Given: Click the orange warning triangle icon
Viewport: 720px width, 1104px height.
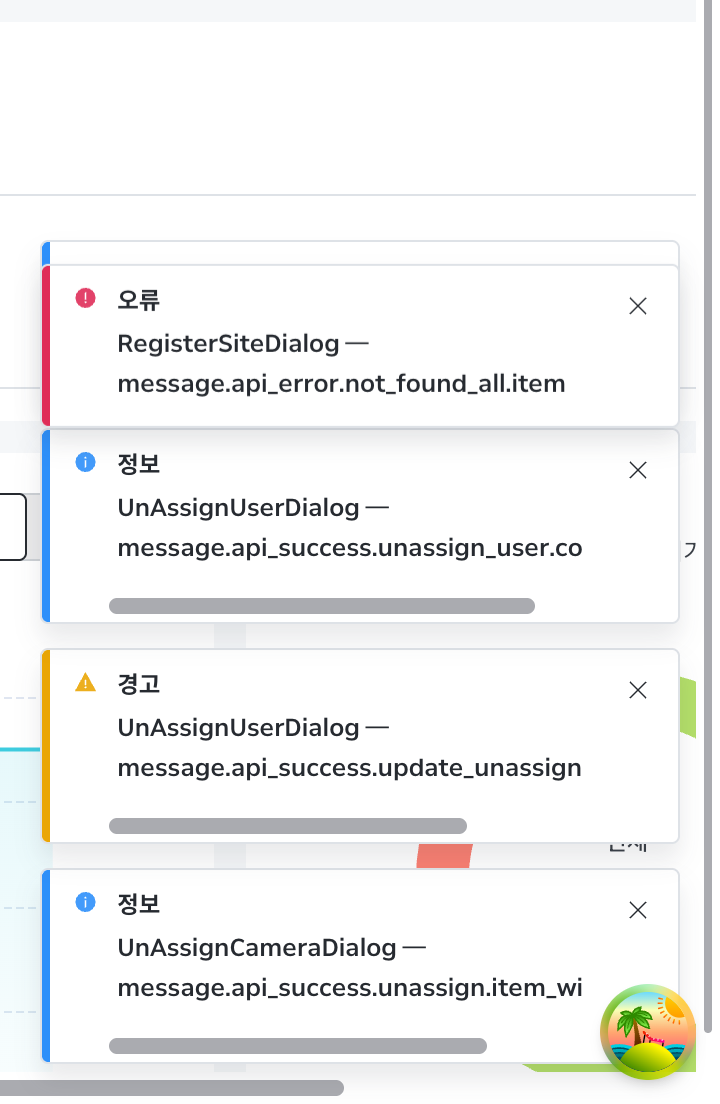Looking at the screenshot, I should 86,683.
